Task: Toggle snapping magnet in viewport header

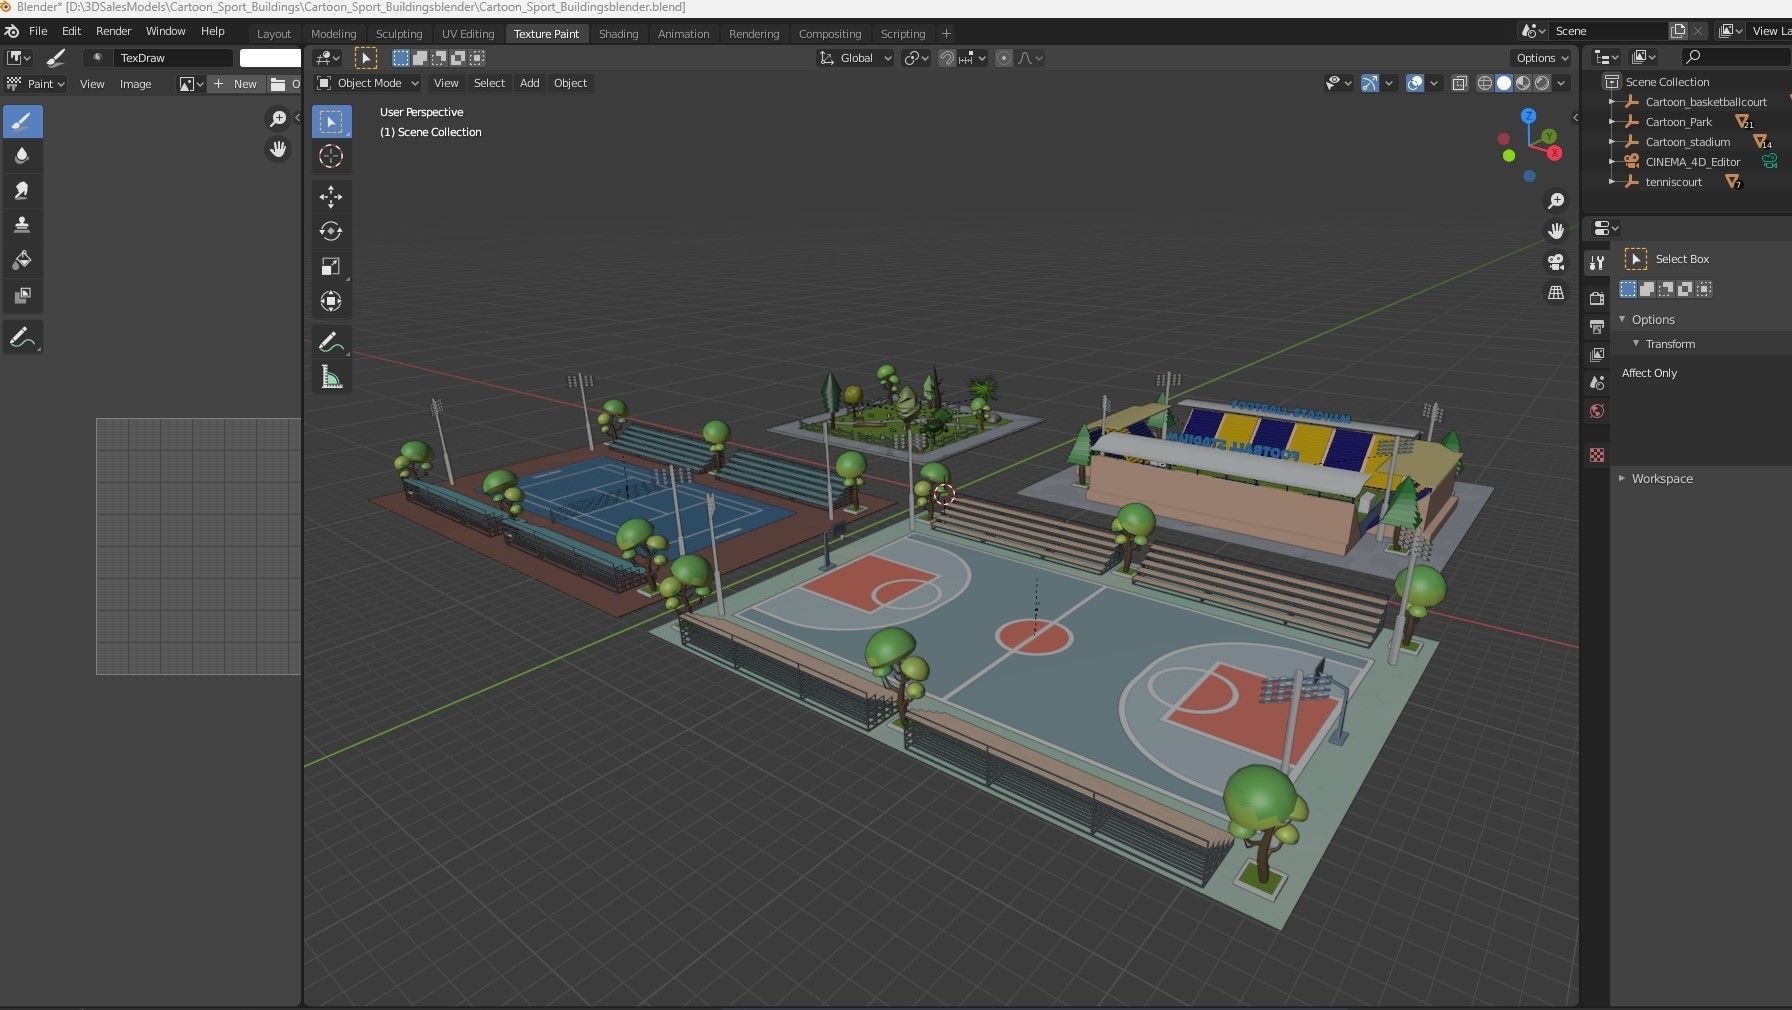Action: 946,58
